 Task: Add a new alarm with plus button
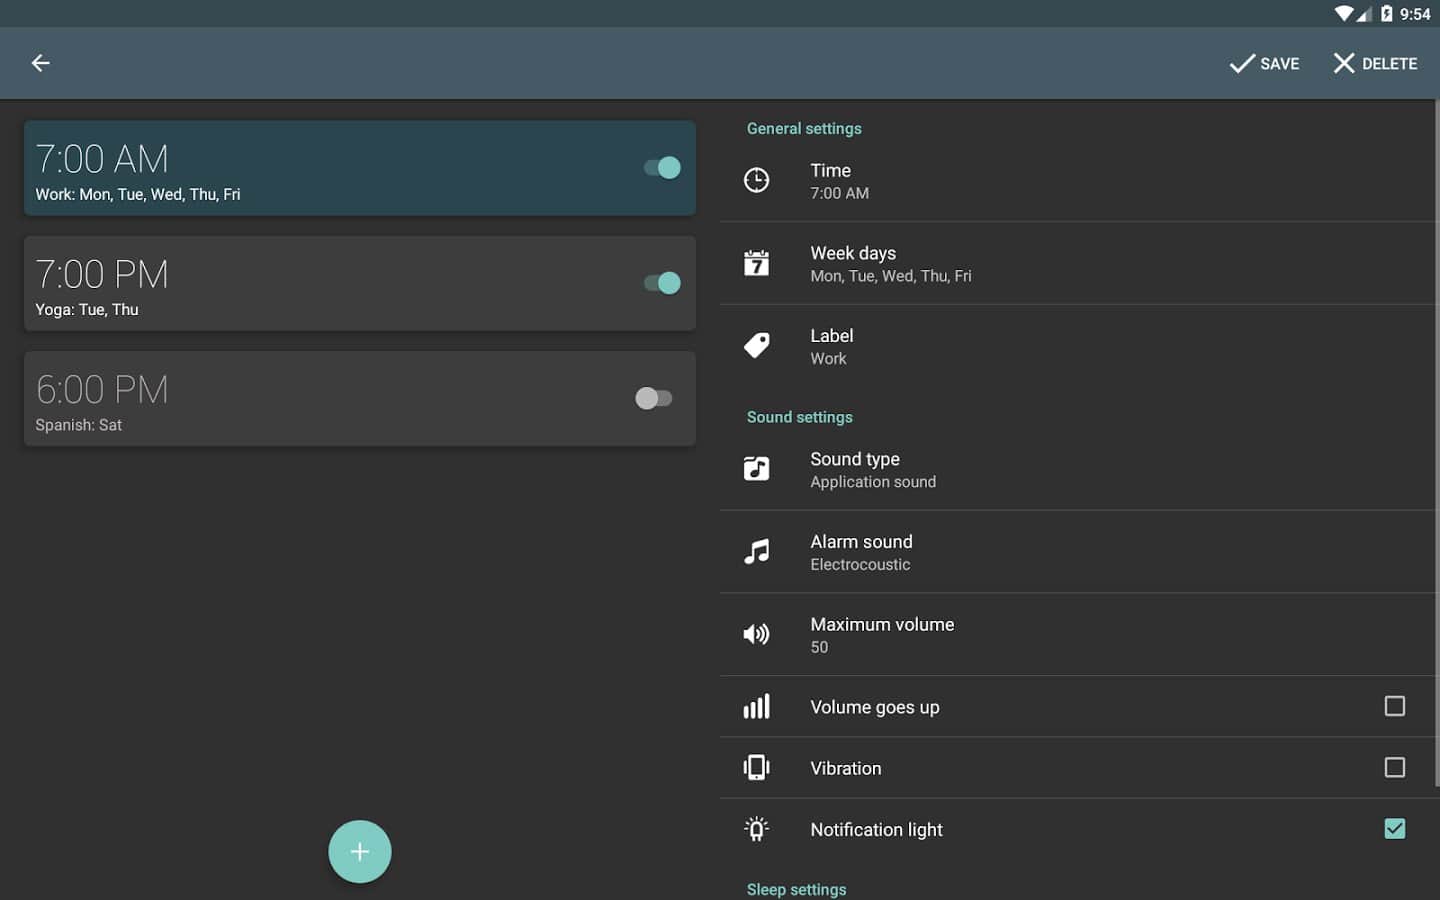pos(360,852)
